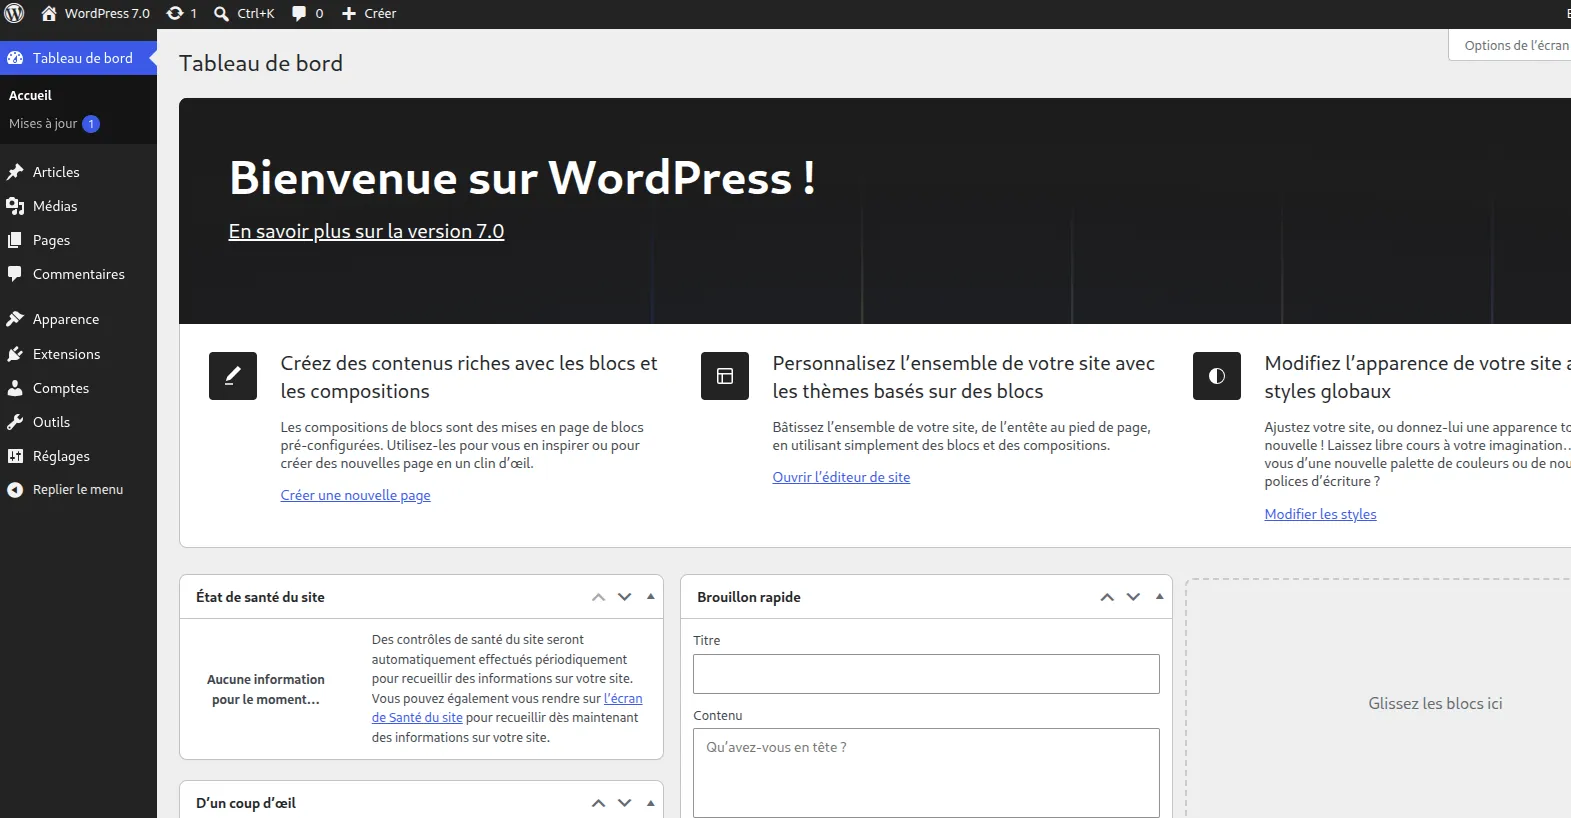Screen dimensions: 1571x818
Task: Expand the Options de l'écran tab
Action: (1510, 45)
